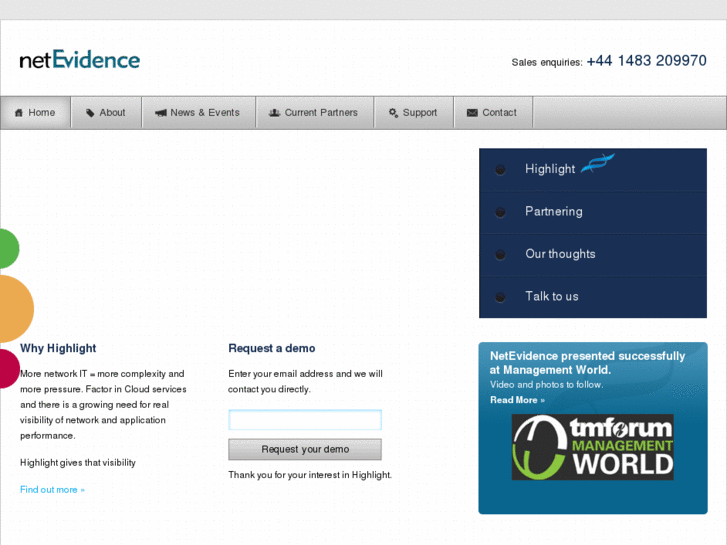Follow the Read More link
Viewport: 727px width, 545px height.
517,400
